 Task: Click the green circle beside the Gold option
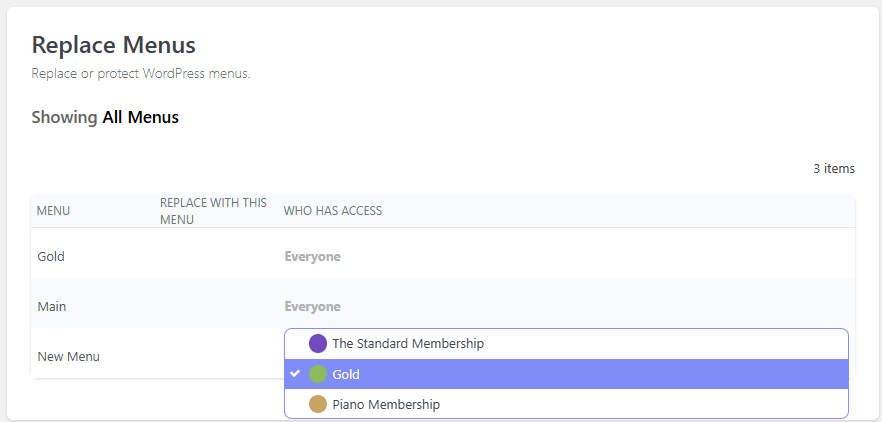(318, 374)
